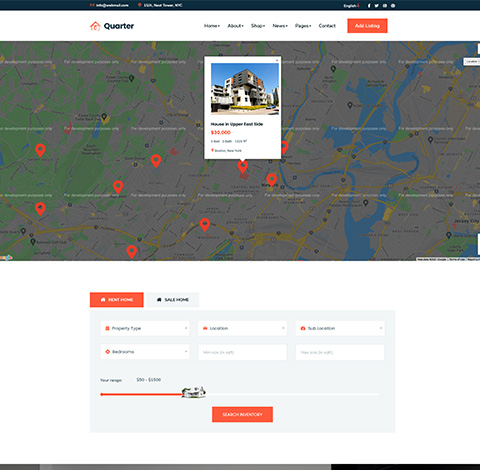
Task: Close the property info popup on map
Action: (x=277, y=60)
